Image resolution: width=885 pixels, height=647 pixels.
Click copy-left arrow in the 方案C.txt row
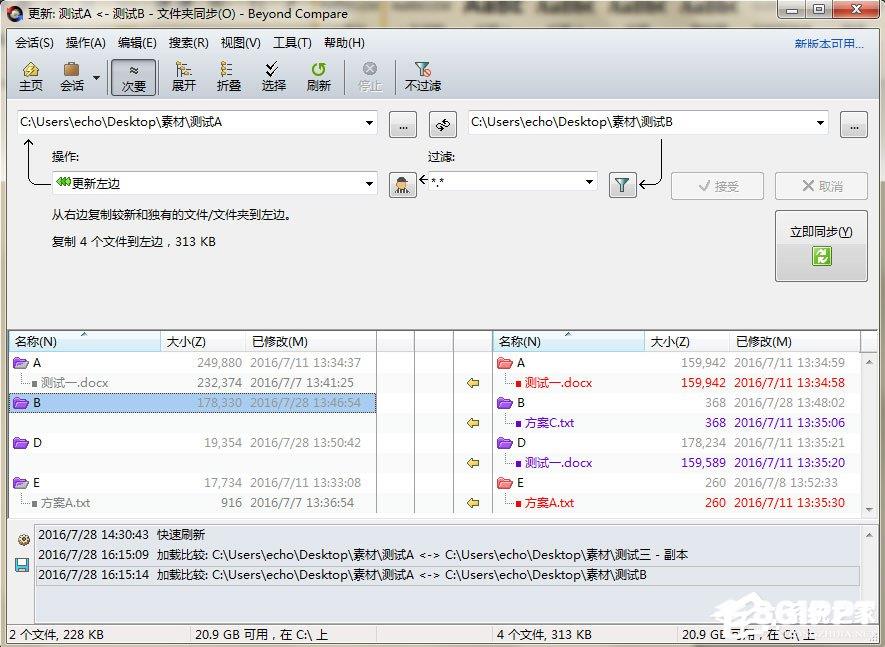(473, 423)
